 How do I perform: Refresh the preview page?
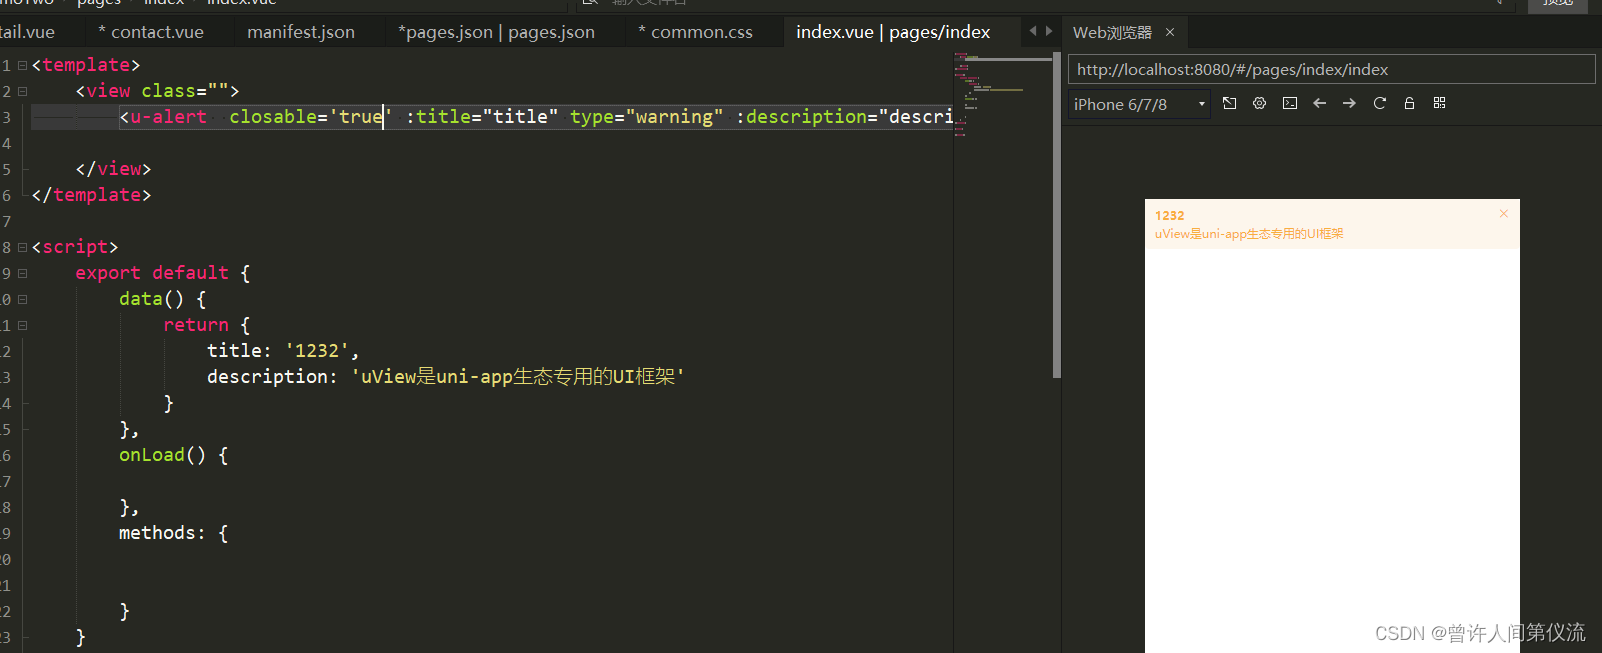(x=1380, y=103)
